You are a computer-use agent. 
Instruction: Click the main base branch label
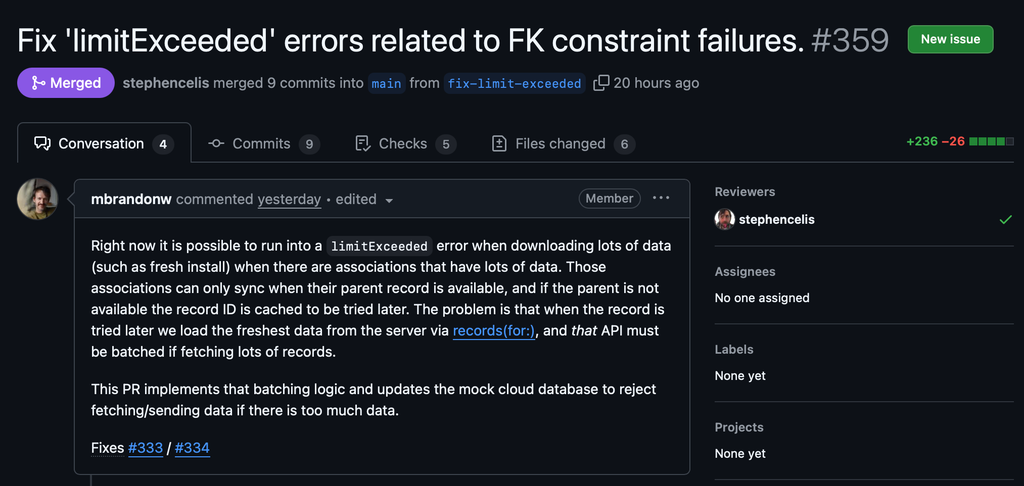386,84
